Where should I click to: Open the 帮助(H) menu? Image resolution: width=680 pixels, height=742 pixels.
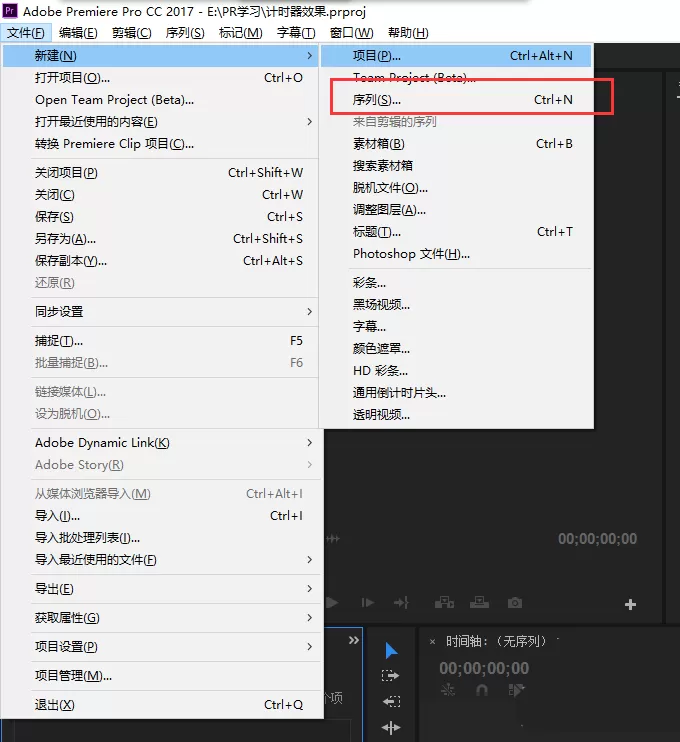(x=408, y=33)
